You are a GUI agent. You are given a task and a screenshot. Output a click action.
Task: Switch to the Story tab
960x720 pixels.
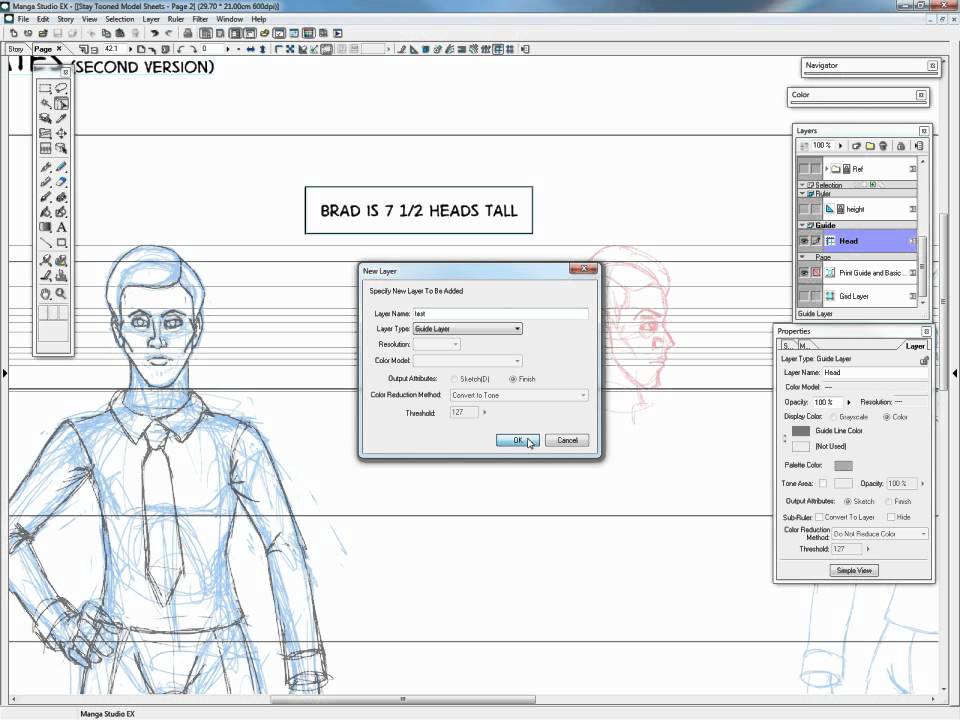(x=16, y=49)
